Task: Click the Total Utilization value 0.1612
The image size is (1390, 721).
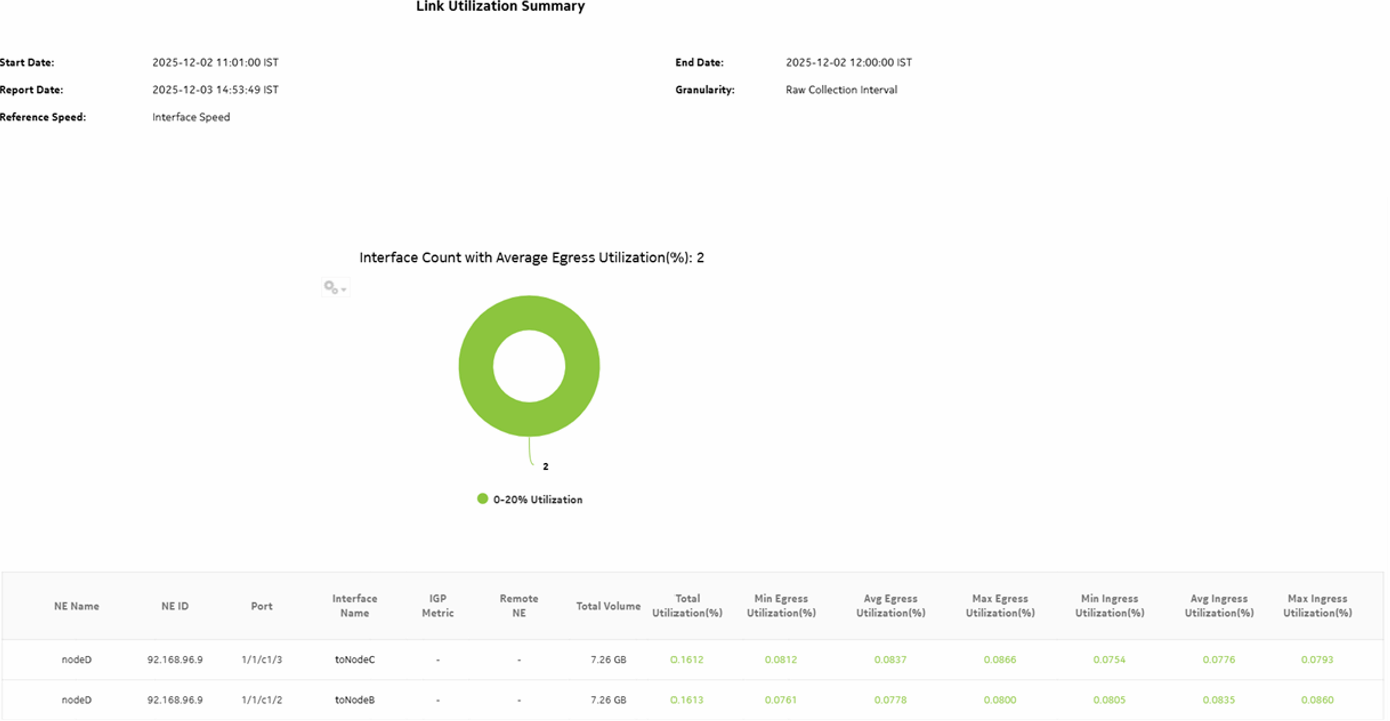Action: [x=687, y=659]
